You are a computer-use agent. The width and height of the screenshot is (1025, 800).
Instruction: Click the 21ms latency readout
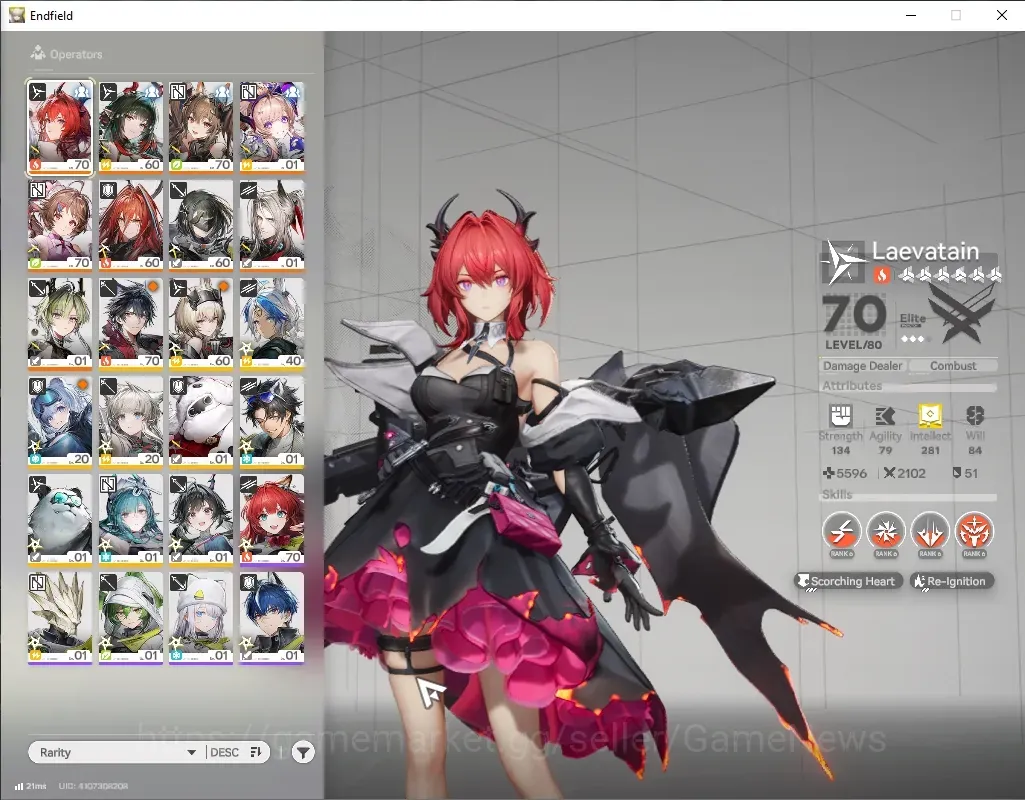pos(37,786)
